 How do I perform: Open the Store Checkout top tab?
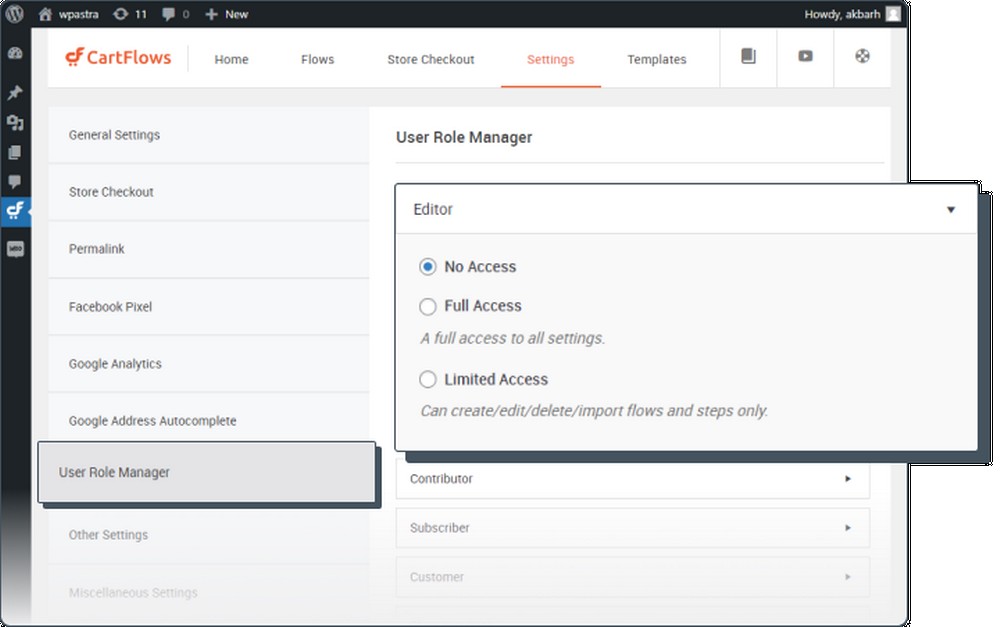click(x=430, y=59)
